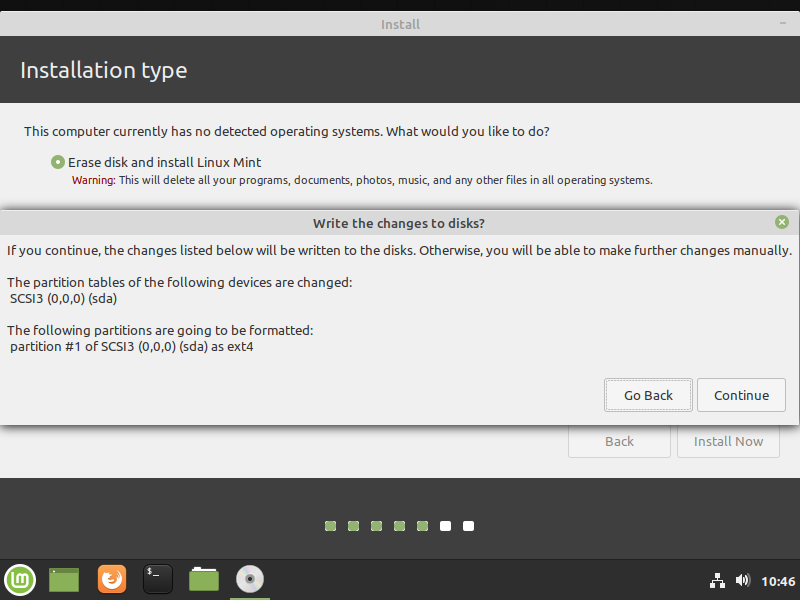Click the red Warning label text
This screenshot has height=600, width=800.
(93, 180)
